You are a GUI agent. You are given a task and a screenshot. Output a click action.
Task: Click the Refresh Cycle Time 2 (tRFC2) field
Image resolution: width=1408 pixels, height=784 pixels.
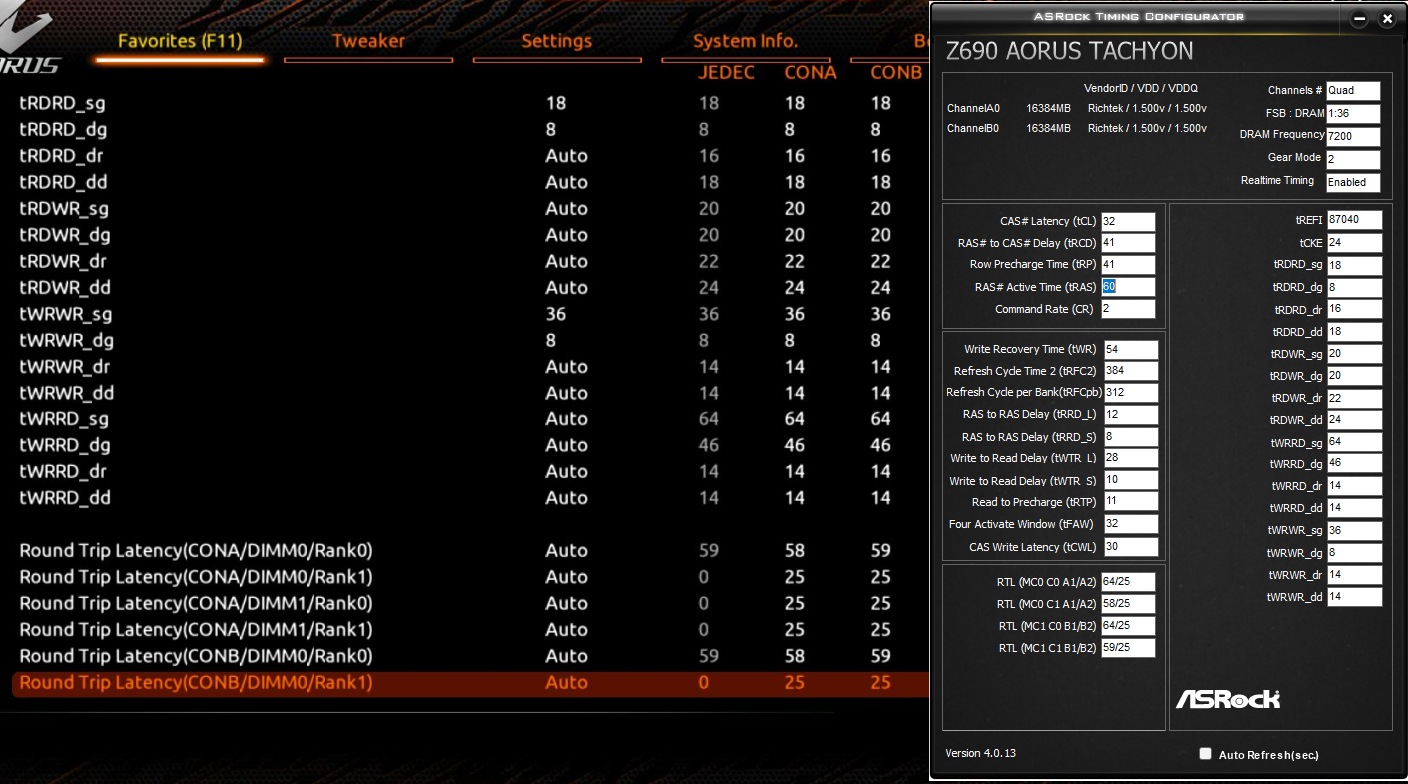1131,371
